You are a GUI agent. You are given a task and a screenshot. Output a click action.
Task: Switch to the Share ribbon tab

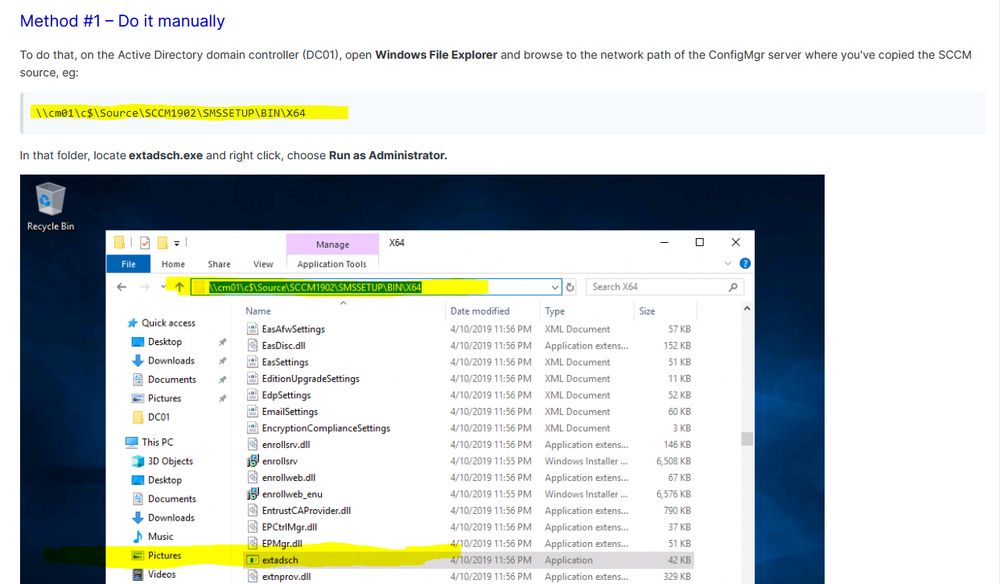(219, 264)
